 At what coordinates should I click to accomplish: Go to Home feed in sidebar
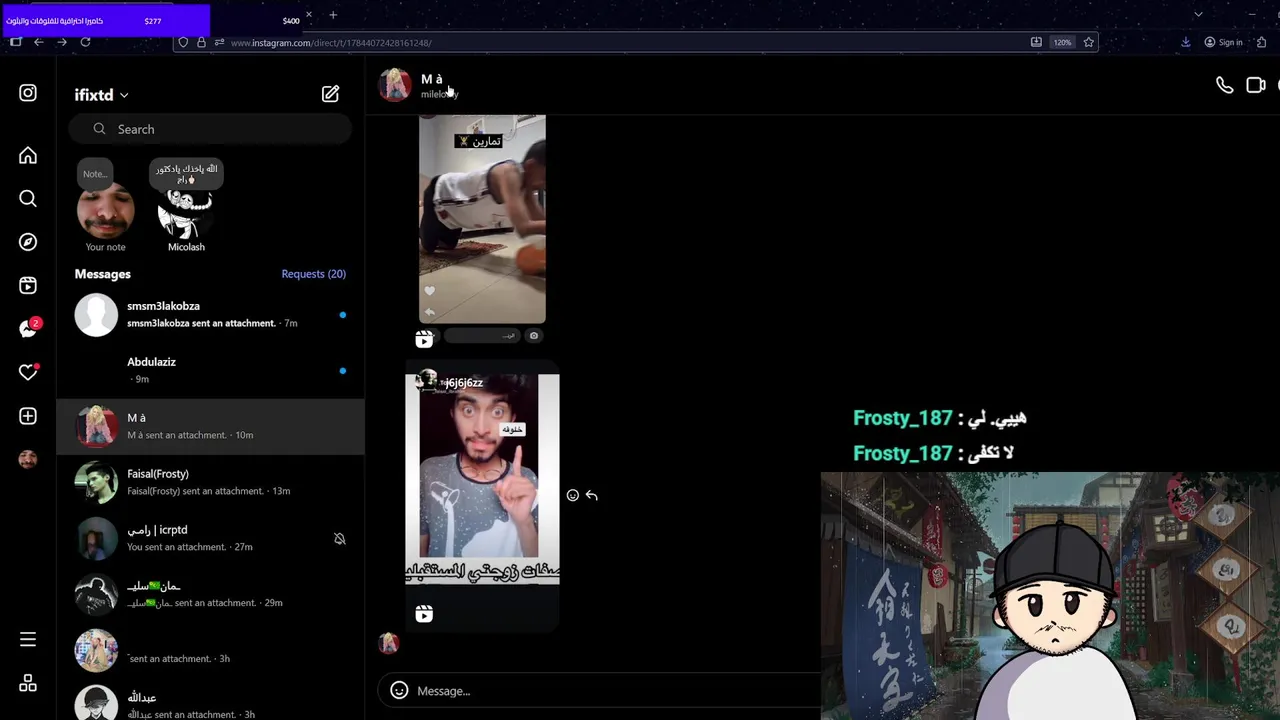click(28, 155)
